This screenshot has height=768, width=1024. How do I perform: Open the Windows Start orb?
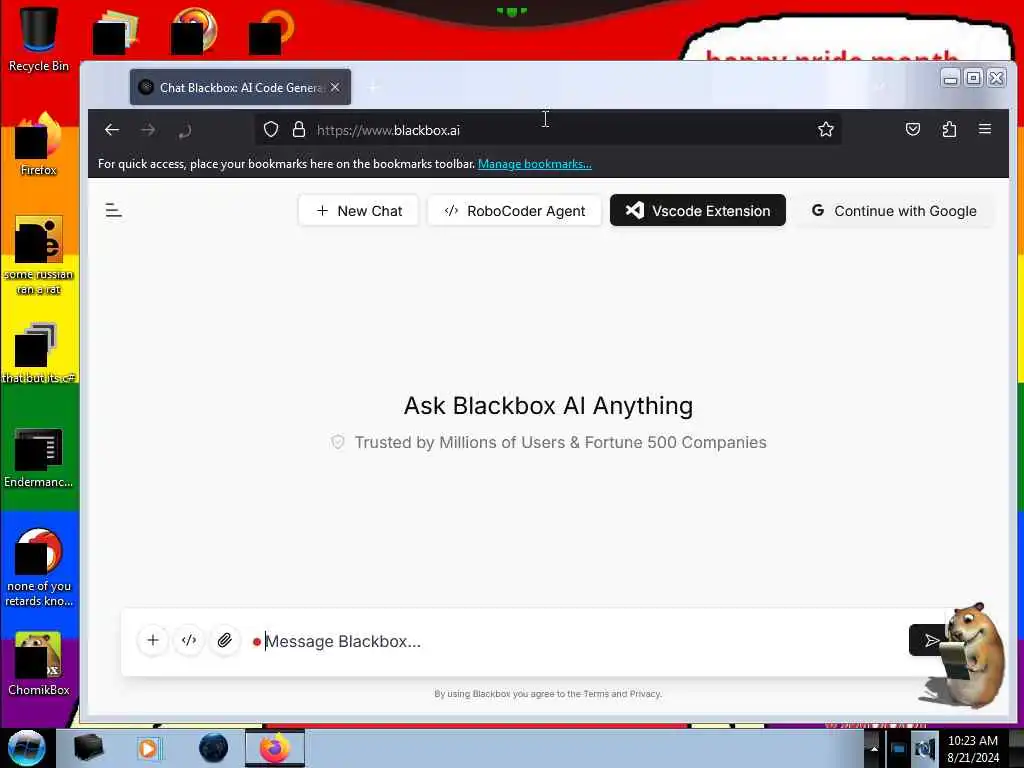(x=27, y=748)
